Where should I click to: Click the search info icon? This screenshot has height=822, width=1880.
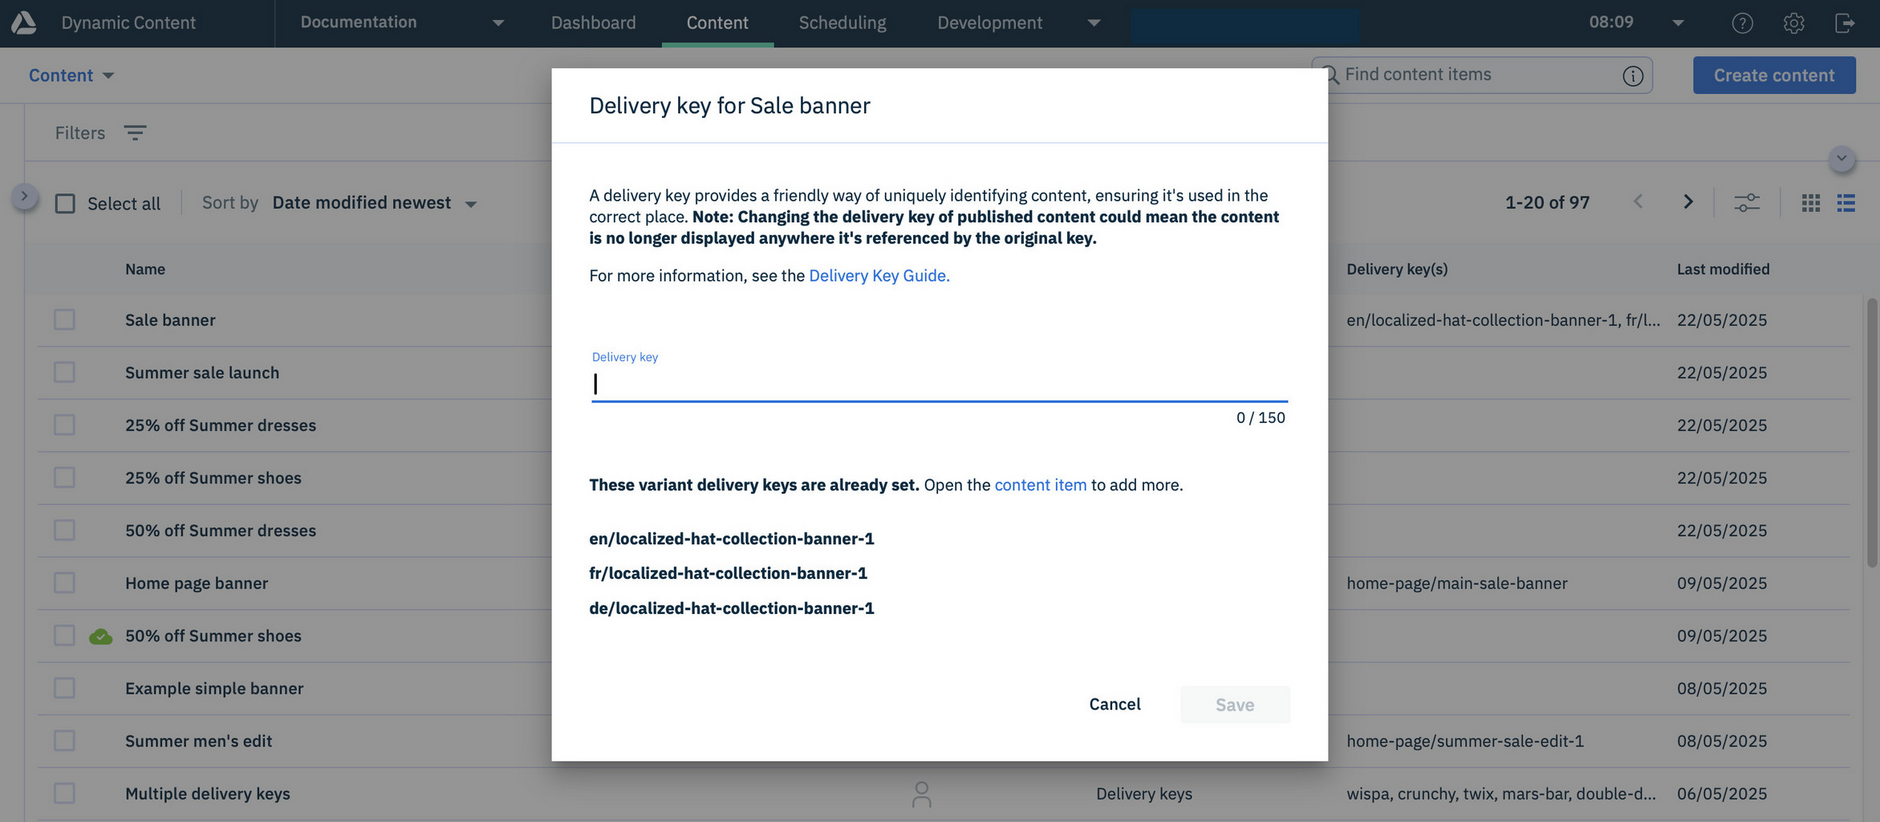pos(1633,76)
